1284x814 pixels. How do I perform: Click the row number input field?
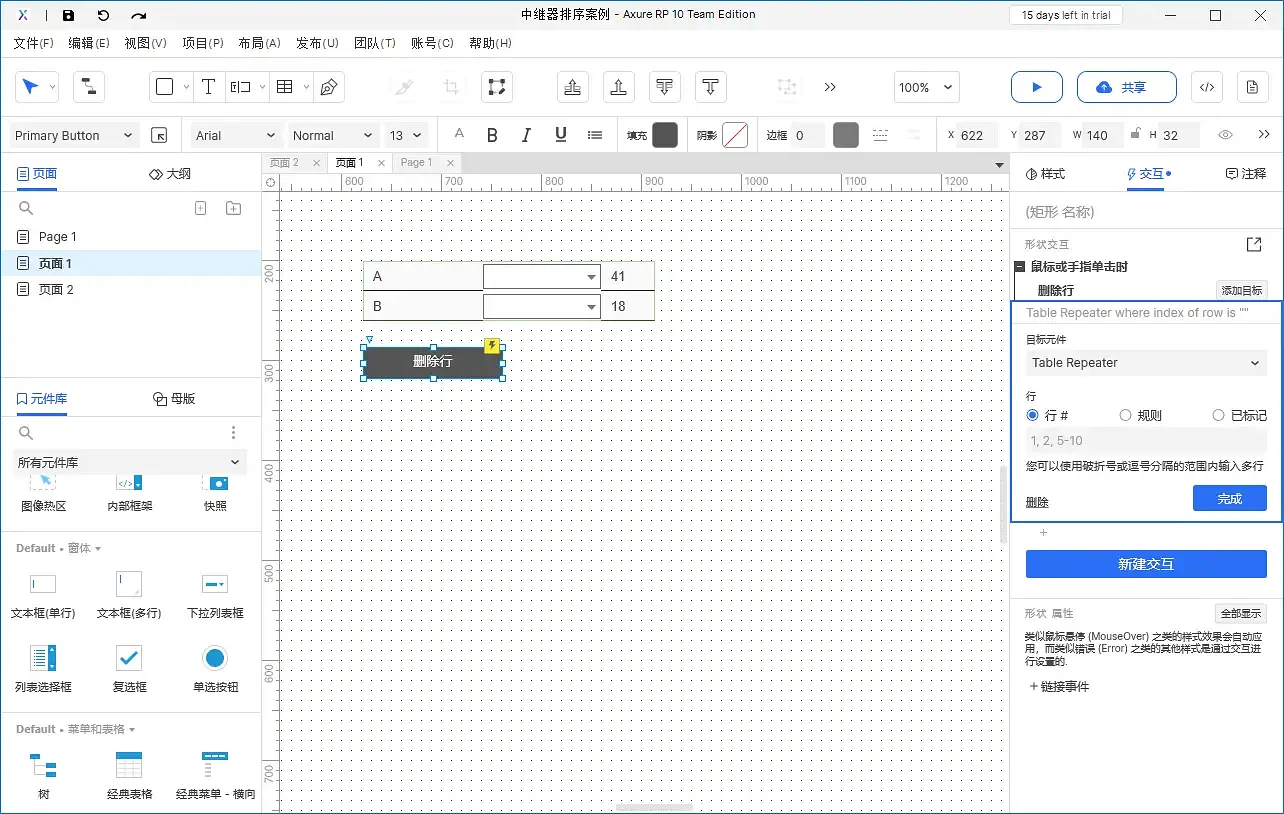coord(1146,440)
